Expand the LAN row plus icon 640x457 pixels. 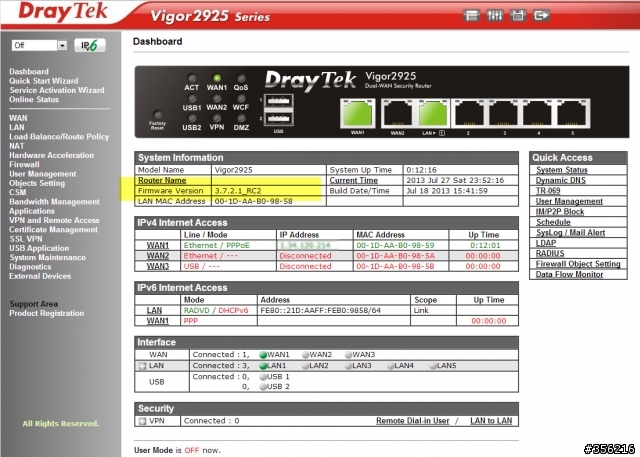point(142,366)
